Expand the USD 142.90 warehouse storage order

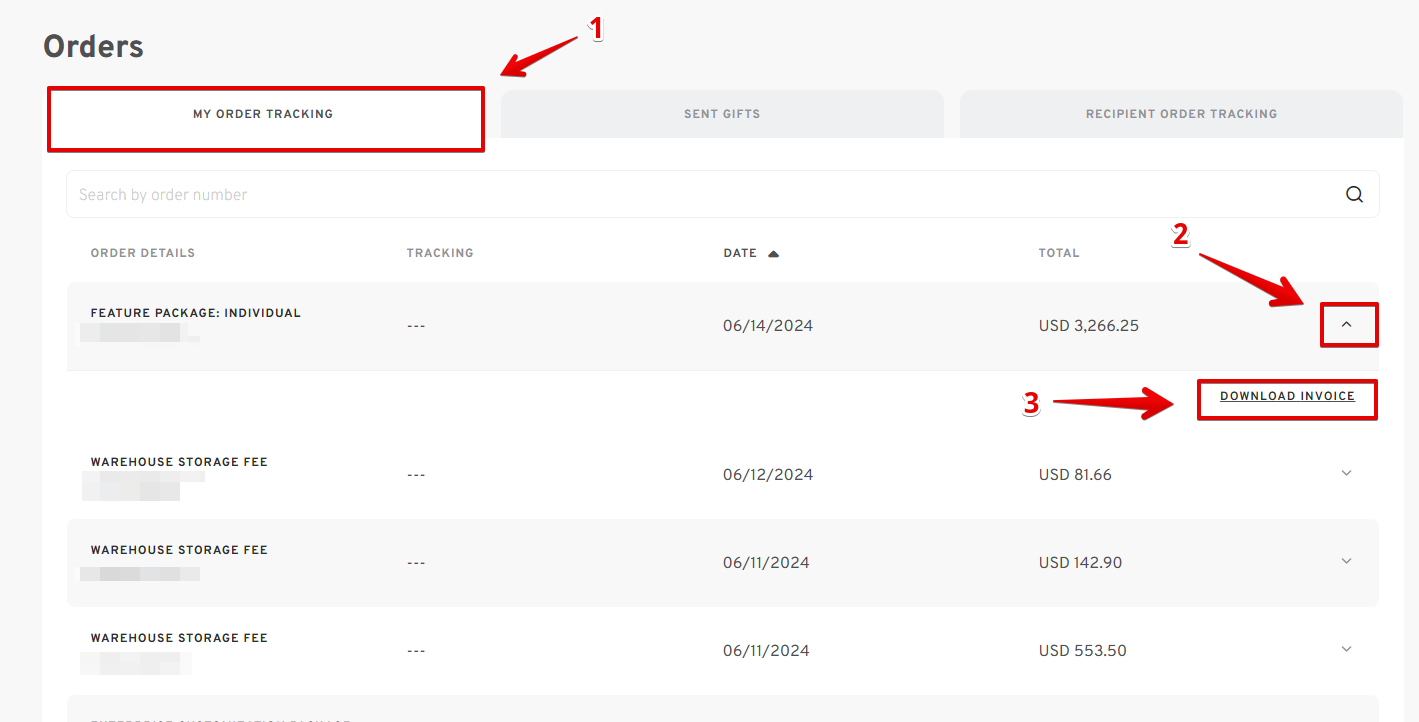coord(1346,561)
